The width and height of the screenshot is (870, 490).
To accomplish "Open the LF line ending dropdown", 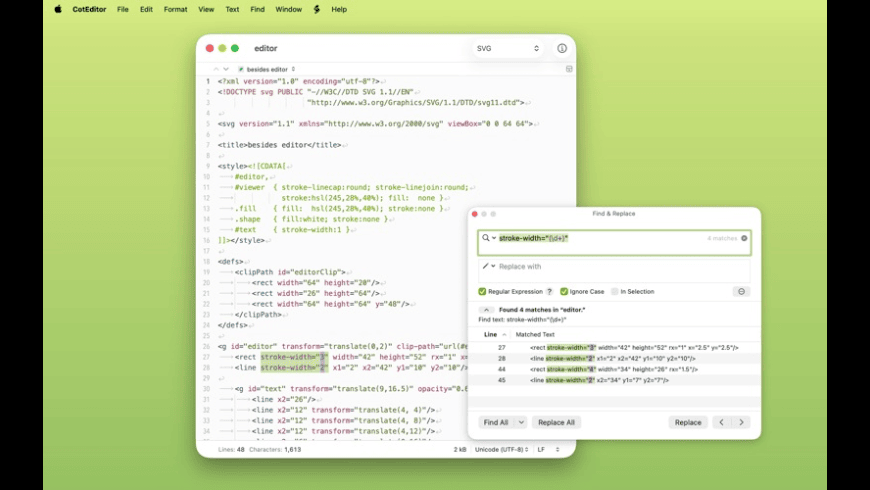I will [548, 449].
